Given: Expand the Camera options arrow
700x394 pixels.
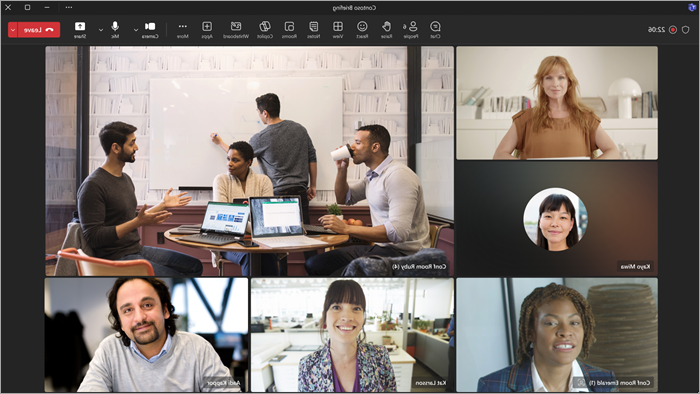Looking at the screenshot, I should 136,30.
